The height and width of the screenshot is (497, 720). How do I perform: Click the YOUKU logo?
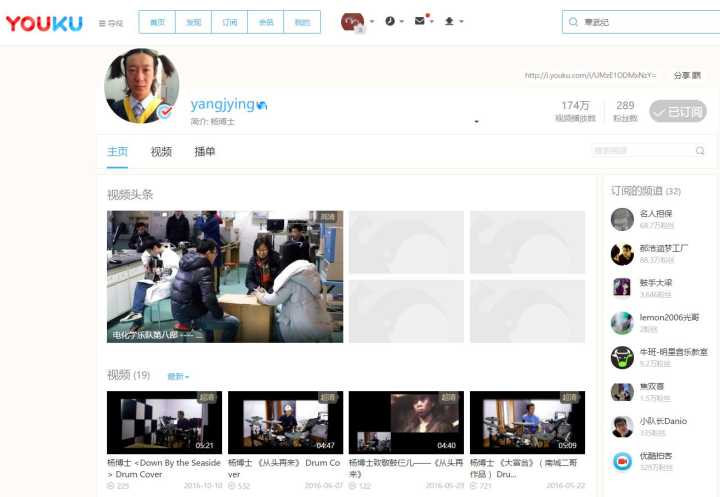click(44, 23)
